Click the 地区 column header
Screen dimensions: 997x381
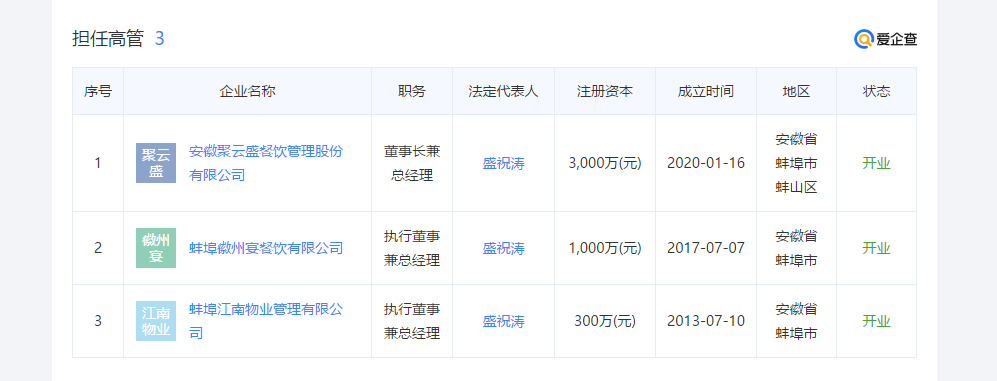796,91
